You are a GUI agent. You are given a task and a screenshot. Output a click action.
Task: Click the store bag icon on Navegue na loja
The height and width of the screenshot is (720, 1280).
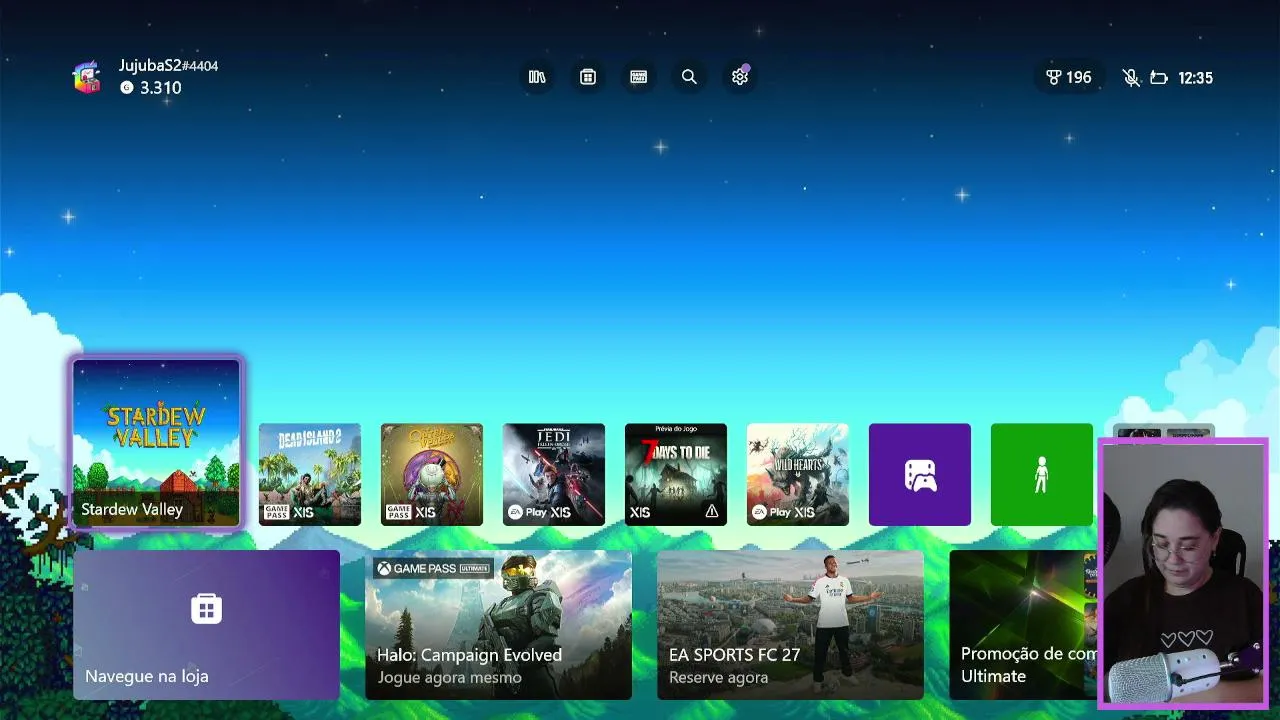coord(206,608)
